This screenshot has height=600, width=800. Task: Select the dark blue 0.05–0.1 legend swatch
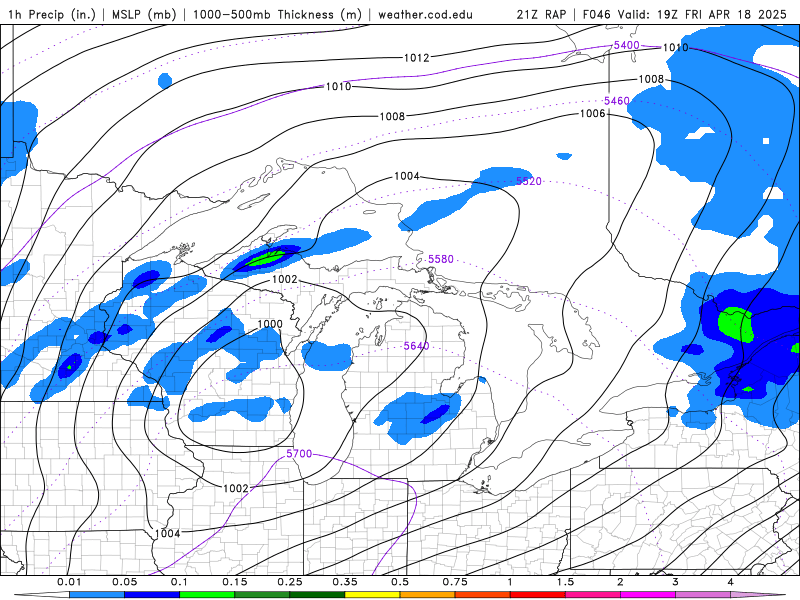152,595
